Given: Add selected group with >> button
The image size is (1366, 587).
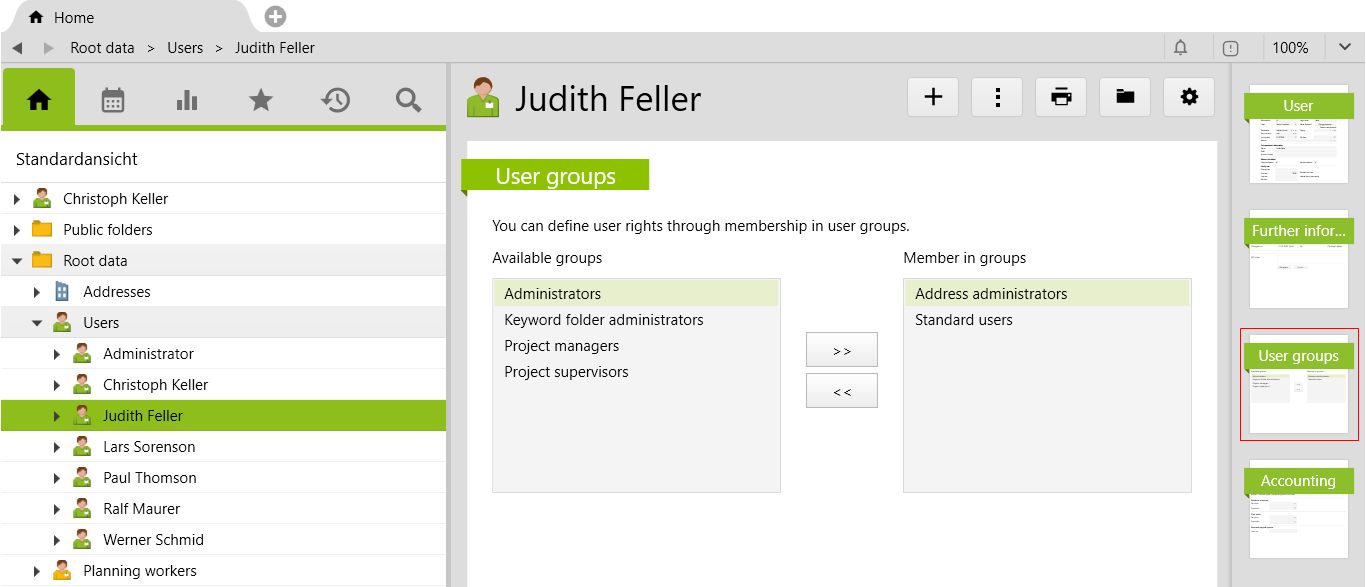Looking at the screenshot, I should 842,350.
